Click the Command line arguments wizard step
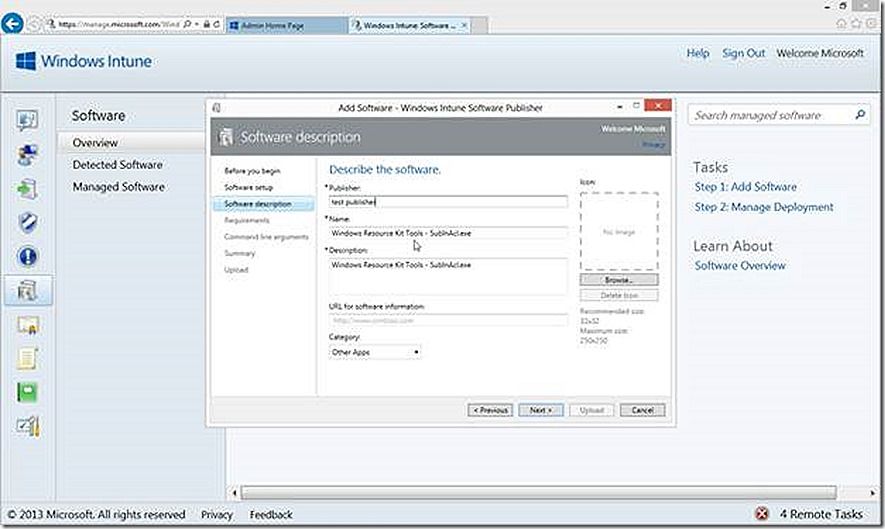885x529 pixels. [266, 237]
